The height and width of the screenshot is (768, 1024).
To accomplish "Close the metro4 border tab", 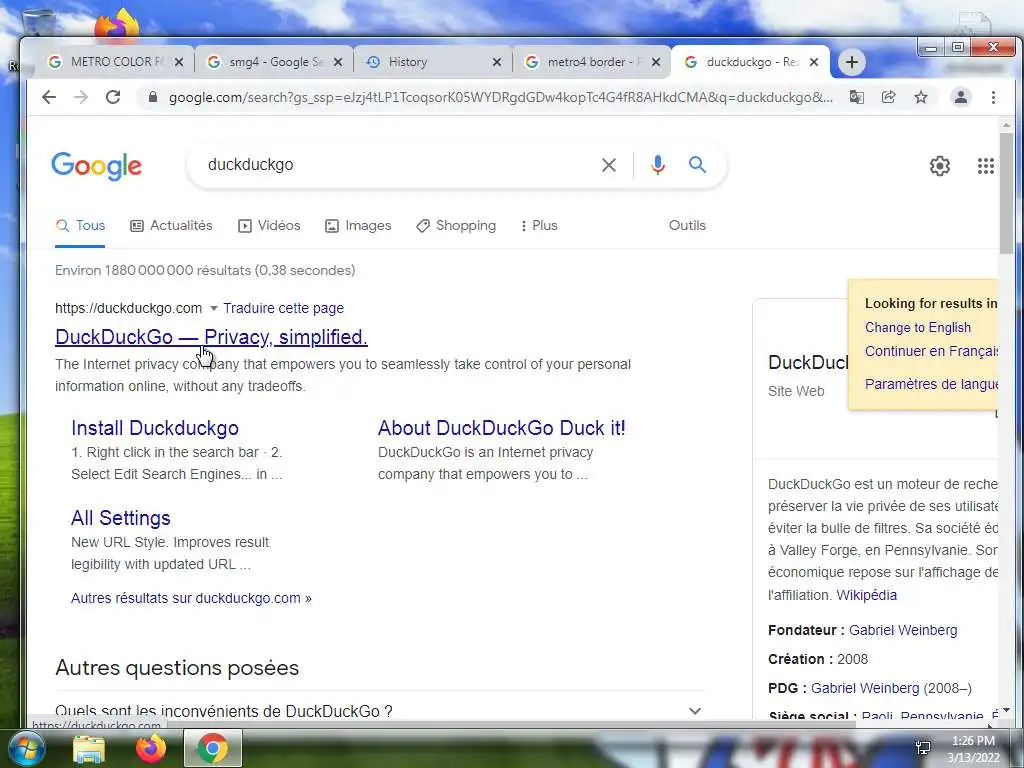I will [x=656, y=62].
